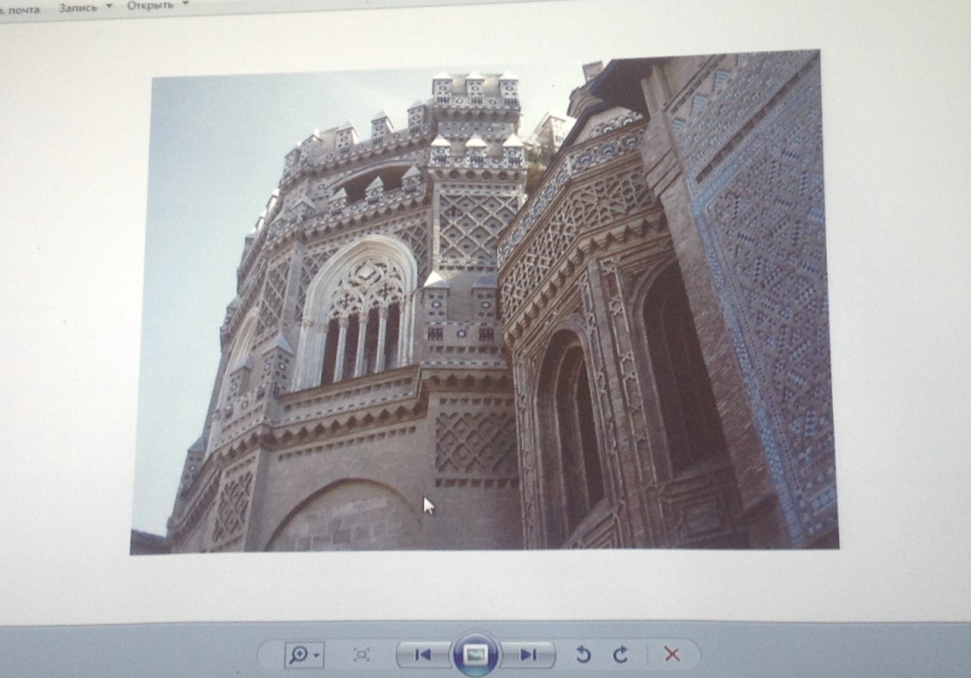Image resolution: width=971 pixels, height=678 pixels.
Task: Start the slideshow with center button
Action: point(475,654)
